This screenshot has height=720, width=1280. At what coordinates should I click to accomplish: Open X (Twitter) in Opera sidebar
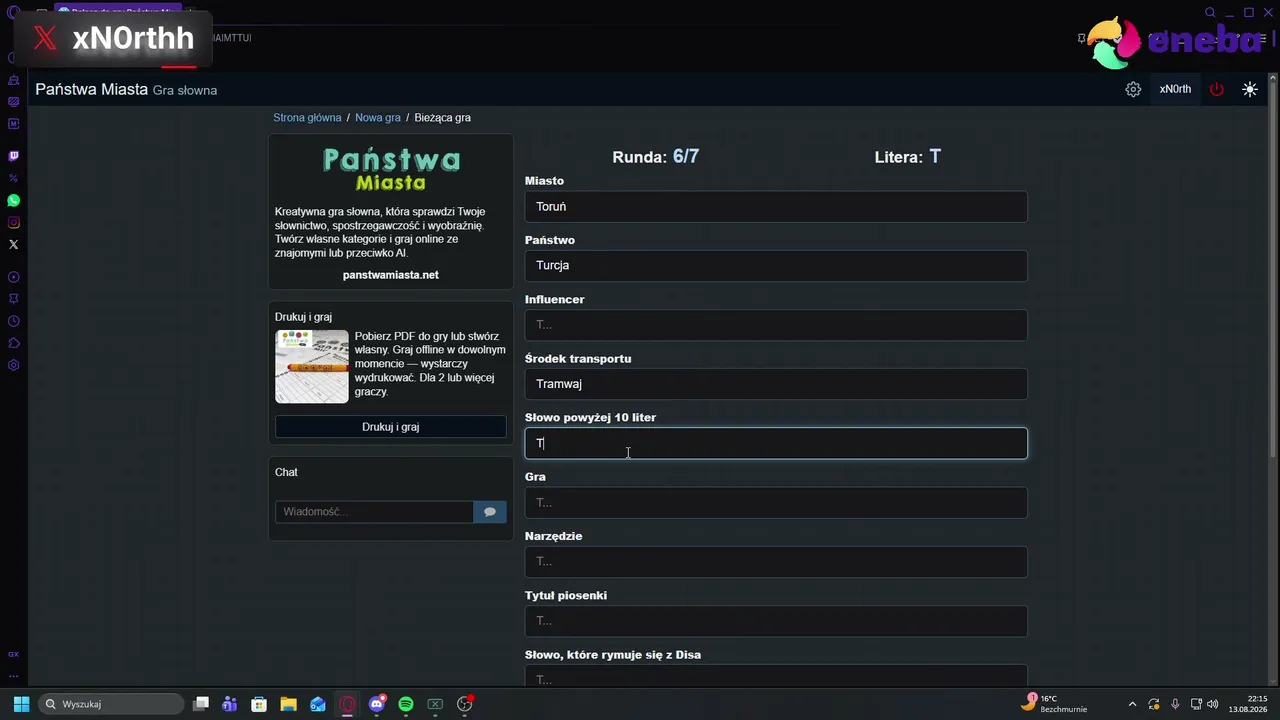(x=14, y=244)
